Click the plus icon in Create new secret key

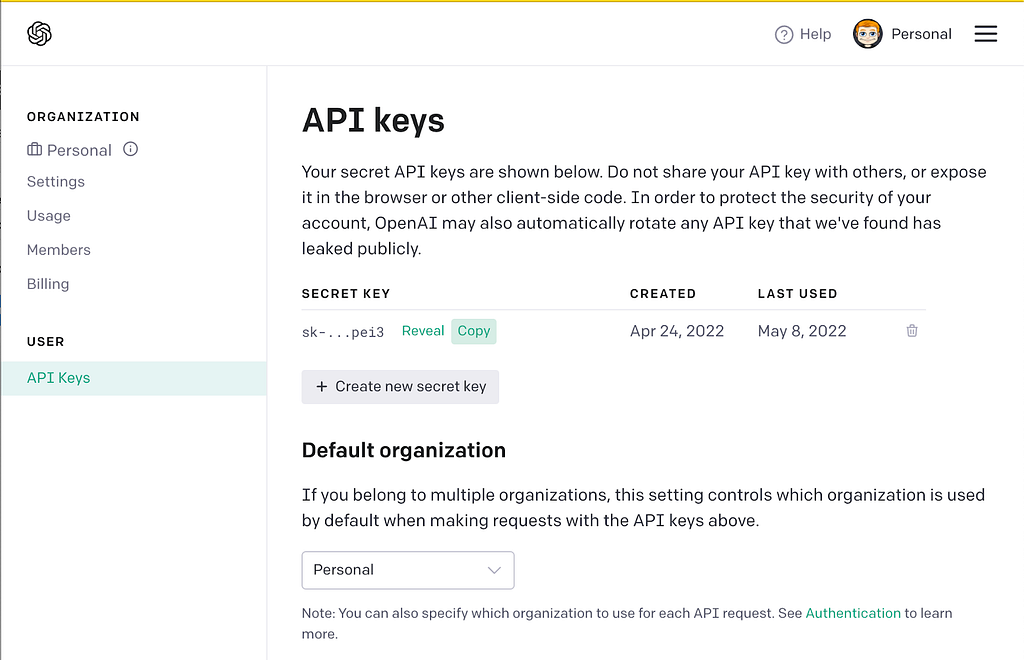click(x=321, y=386)
